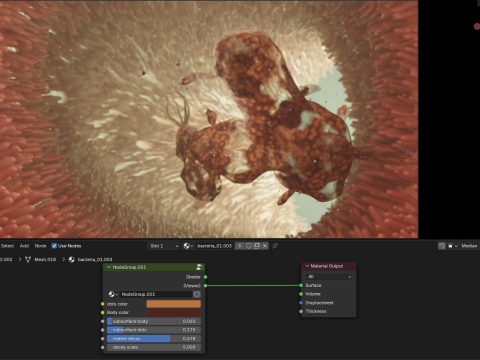480x360 pixels.
Task: Click the enable decay input socket
Action: click(103, 339)
